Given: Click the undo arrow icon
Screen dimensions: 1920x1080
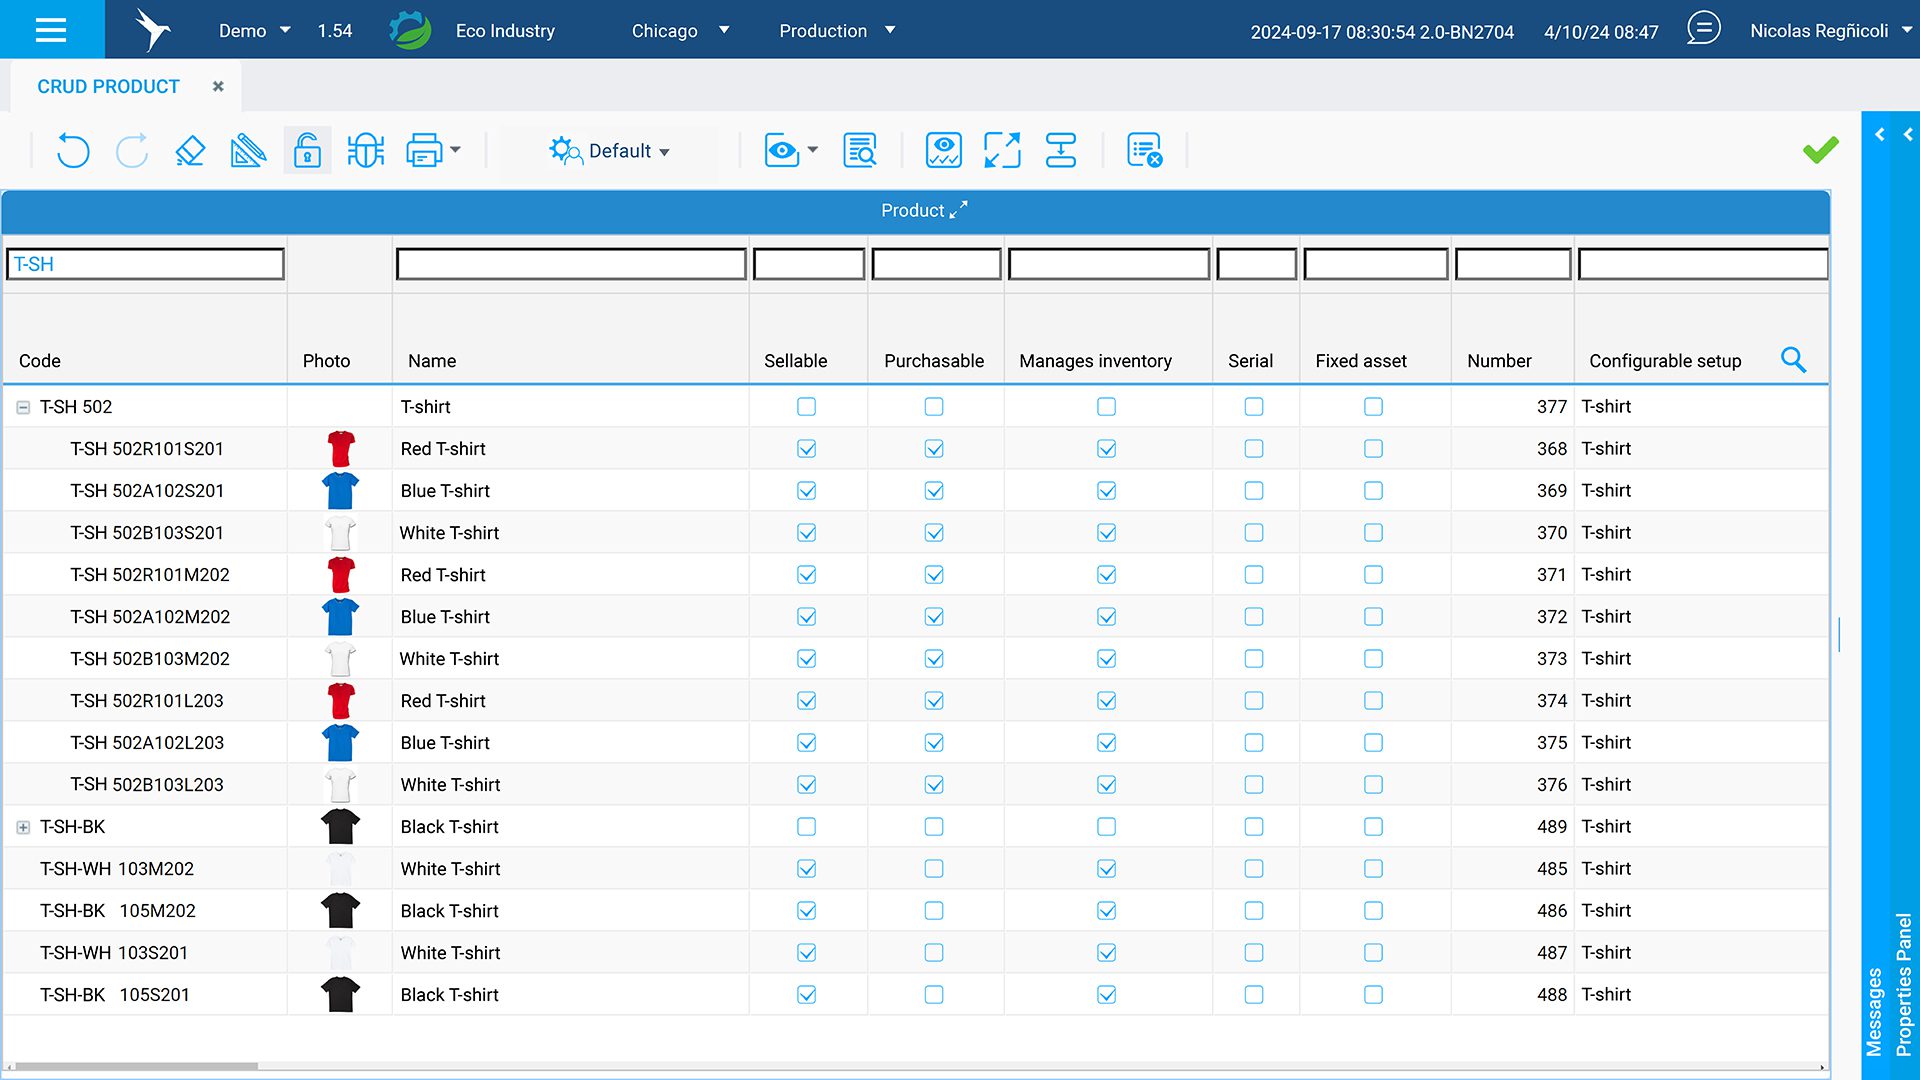Looking at the screenshot, I should pyautogui.click(x=73, y=151).
